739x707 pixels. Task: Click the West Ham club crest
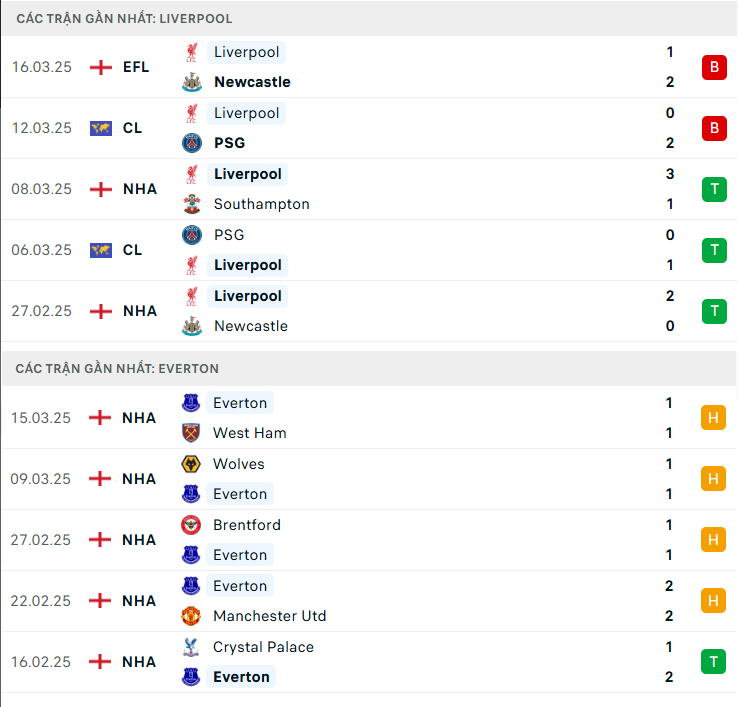pyautogui.click(x=191, y=433)
